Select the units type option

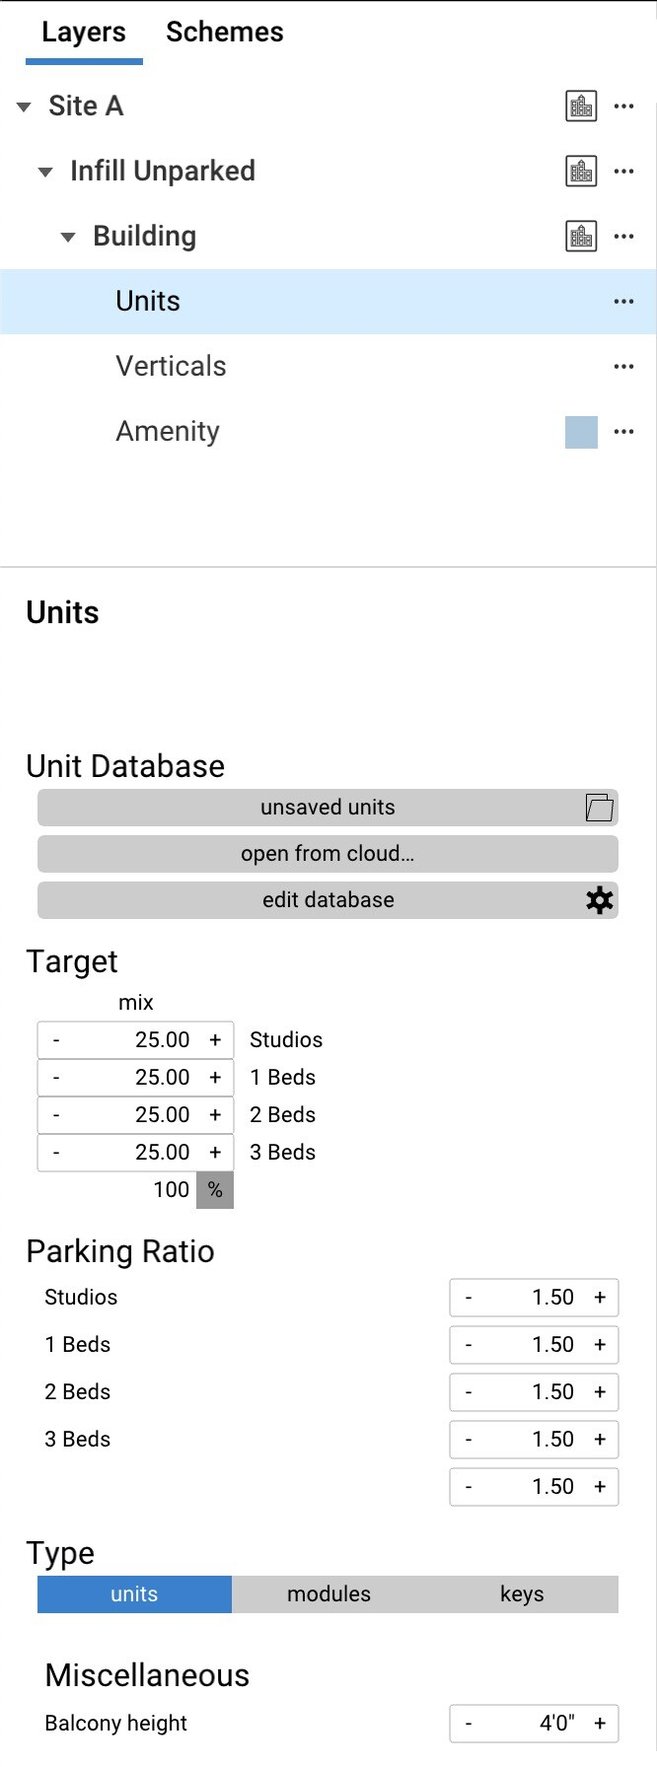click(134, 1594)
